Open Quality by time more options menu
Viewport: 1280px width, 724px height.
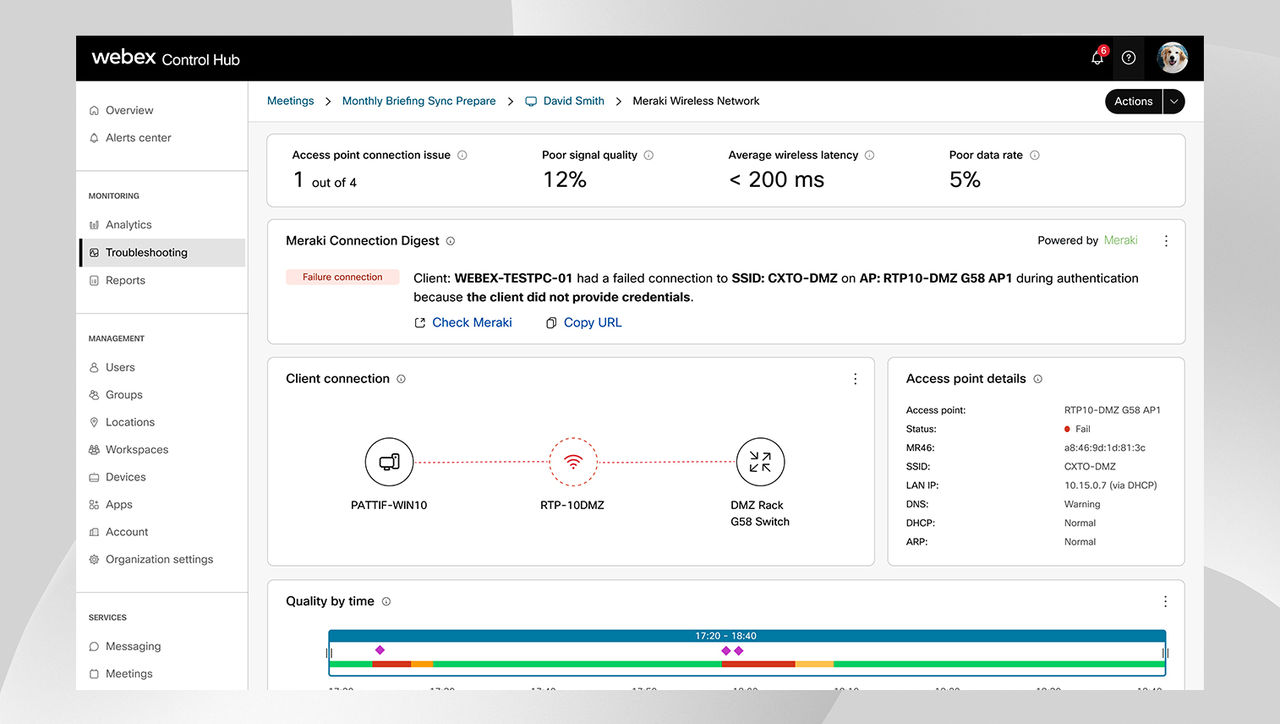tap(1165, 601)
